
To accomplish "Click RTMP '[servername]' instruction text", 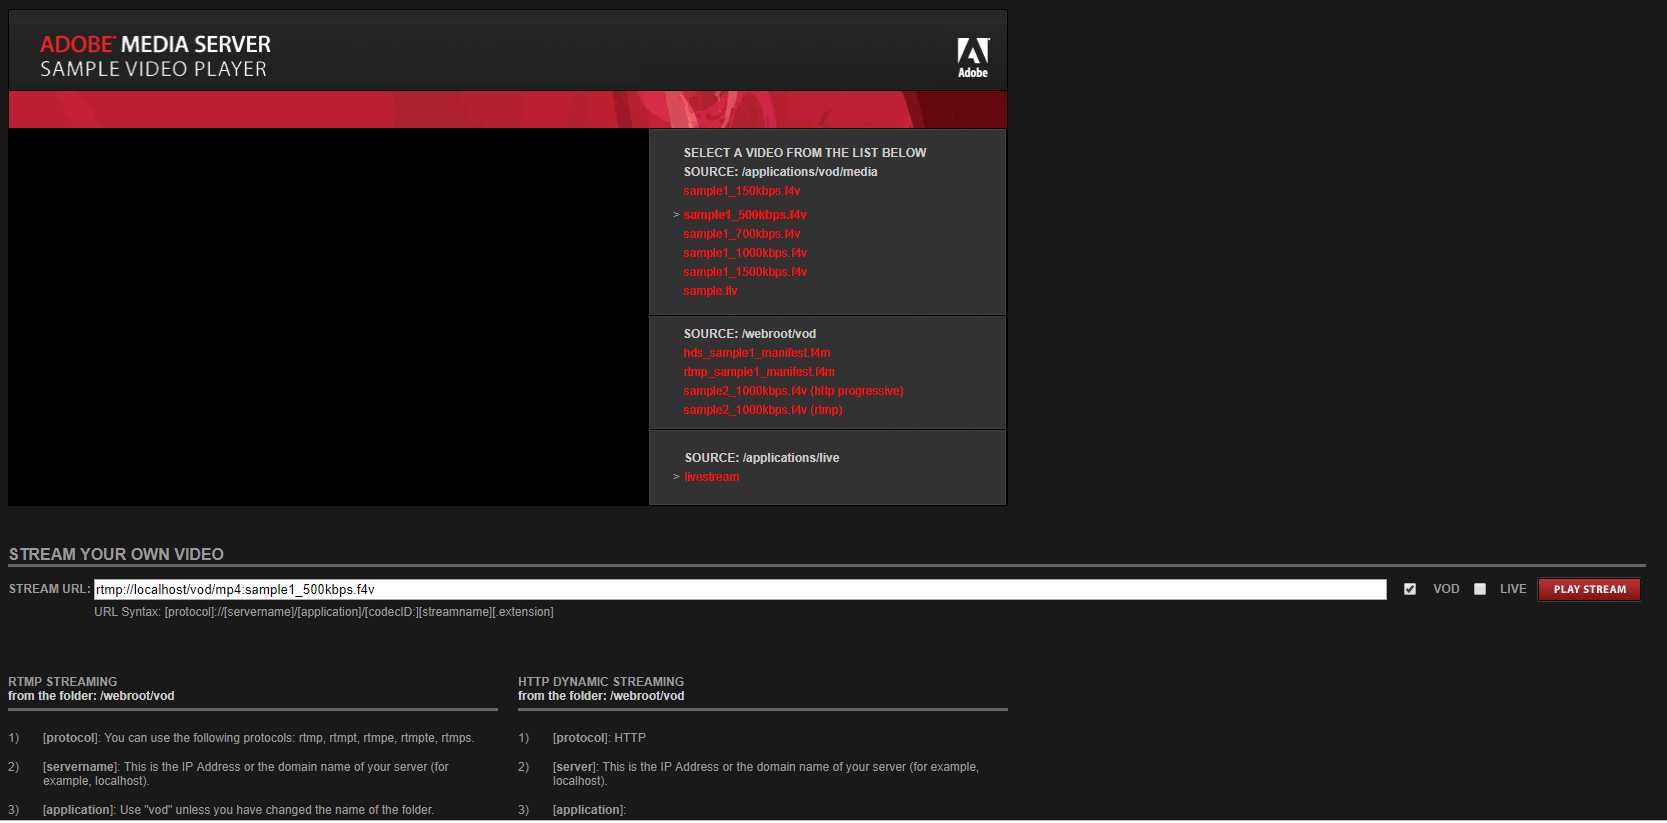I will (246, 774).
